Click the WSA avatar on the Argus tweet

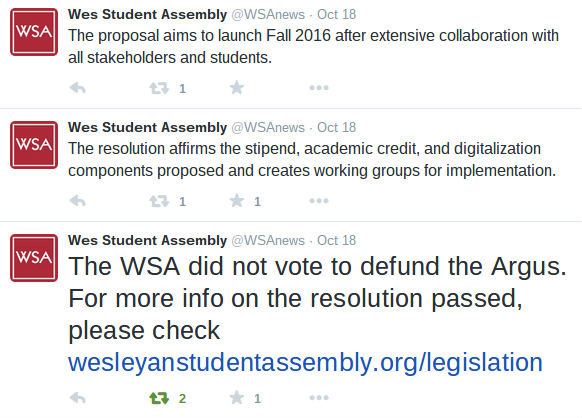coord(34,258)
